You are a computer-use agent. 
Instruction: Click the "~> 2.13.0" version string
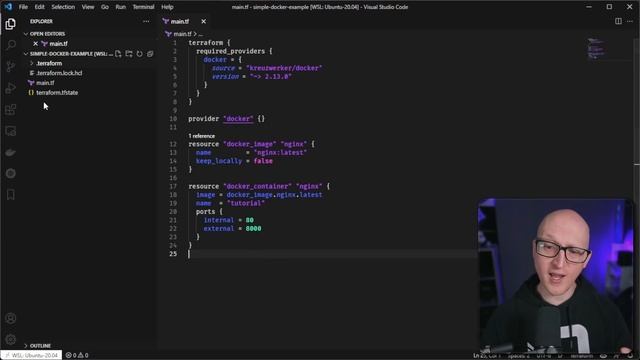click(271, 76)
